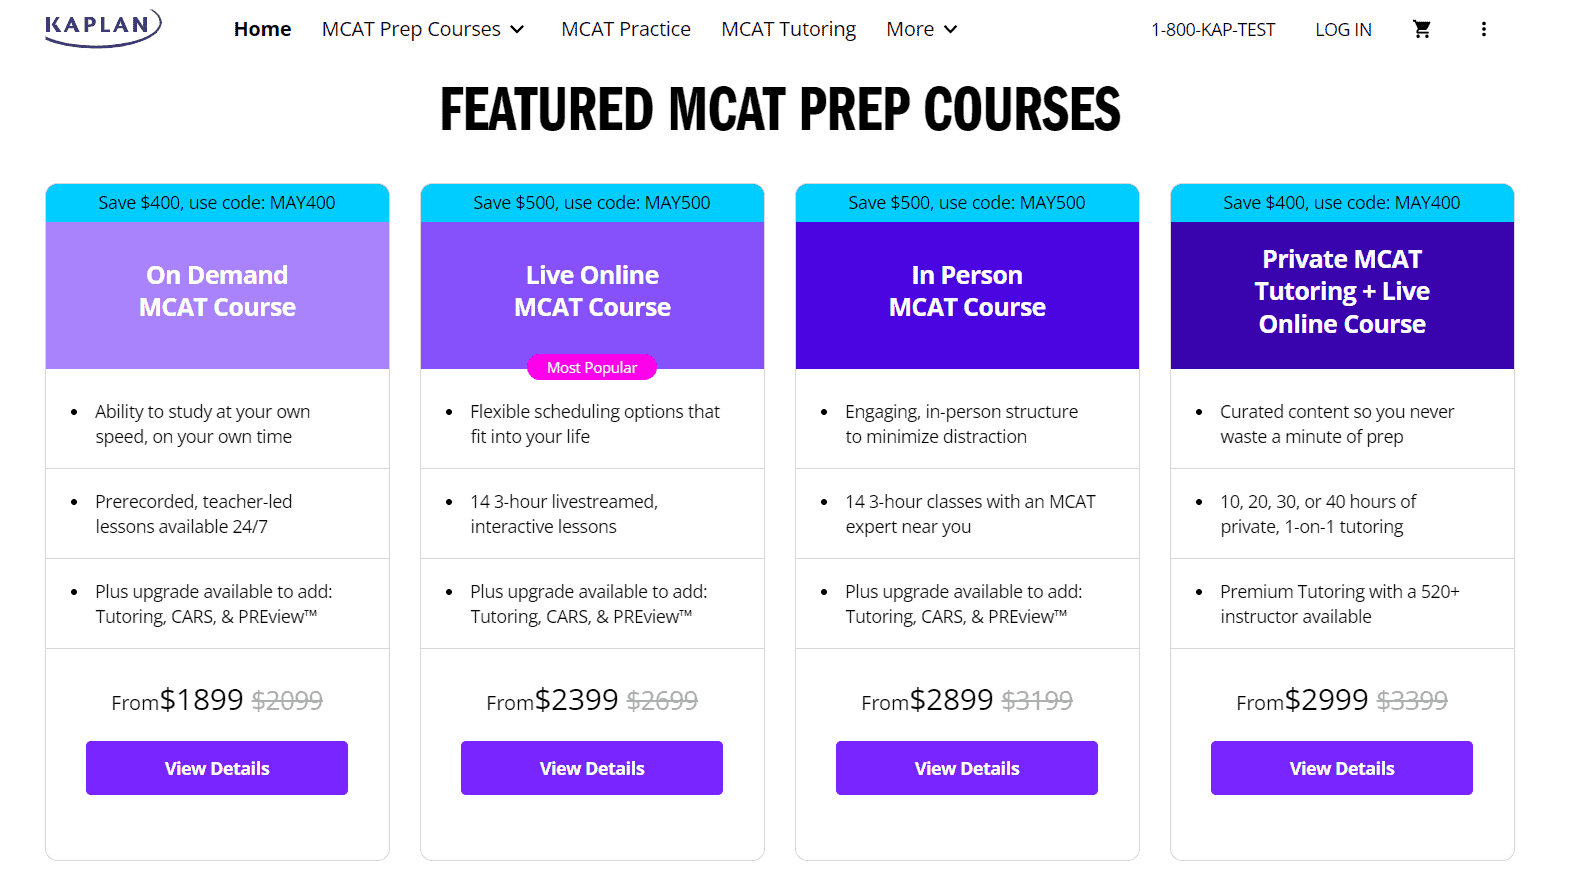Viewport: 1593px width, 873px height.
Task: View Details for Private MCAT Tutoring course
Action: pyautogui.click(x=1341, y=768)
